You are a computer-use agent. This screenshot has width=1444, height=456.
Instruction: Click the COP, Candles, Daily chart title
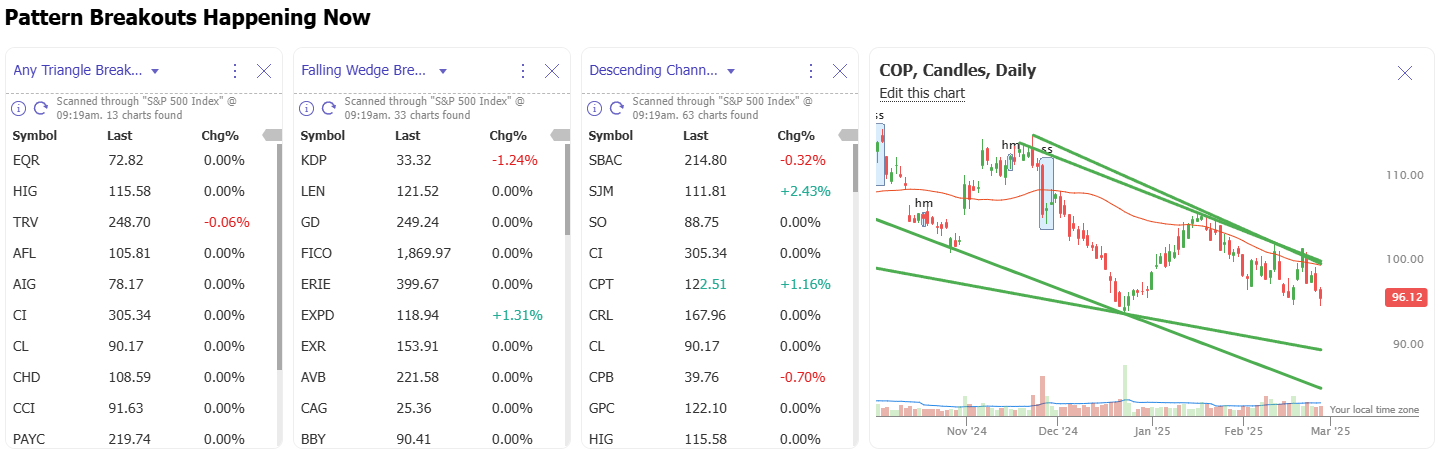click(x=957, y=70)
